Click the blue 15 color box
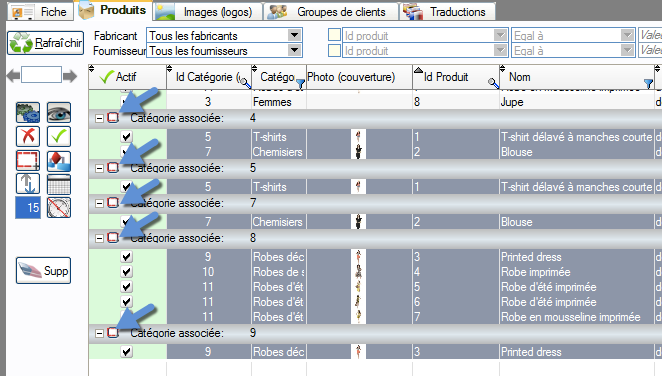 pyautogui.click(x=28, y=208)
